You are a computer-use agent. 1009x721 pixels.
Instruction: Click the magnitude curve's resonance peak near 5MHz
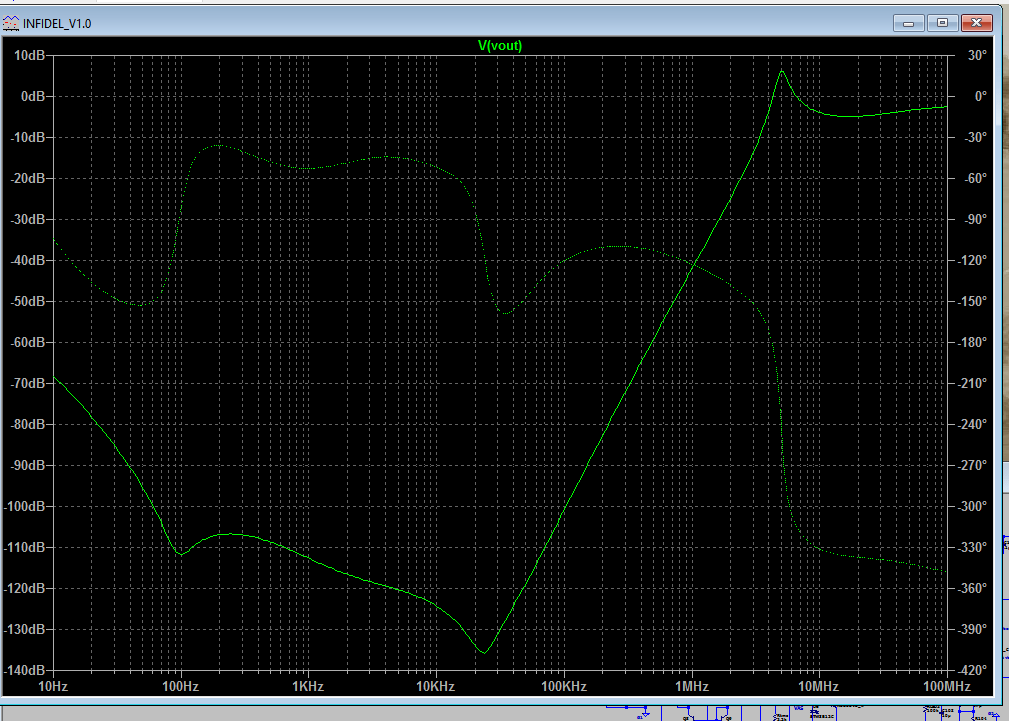[782, 71]
